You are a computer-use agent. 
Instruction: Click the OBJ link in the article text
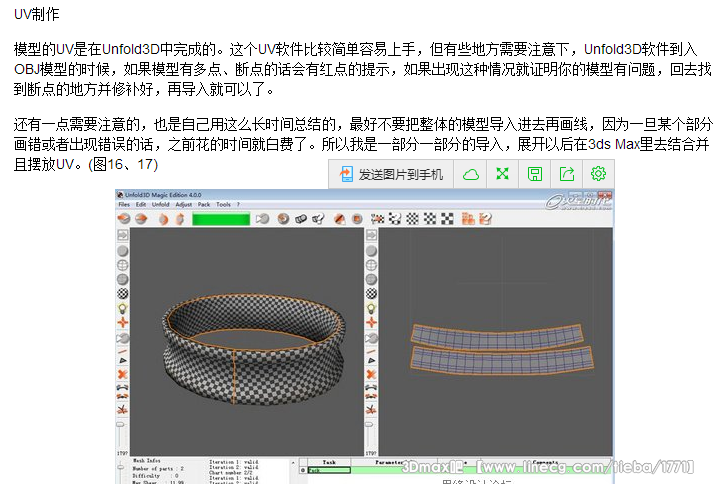26,69
